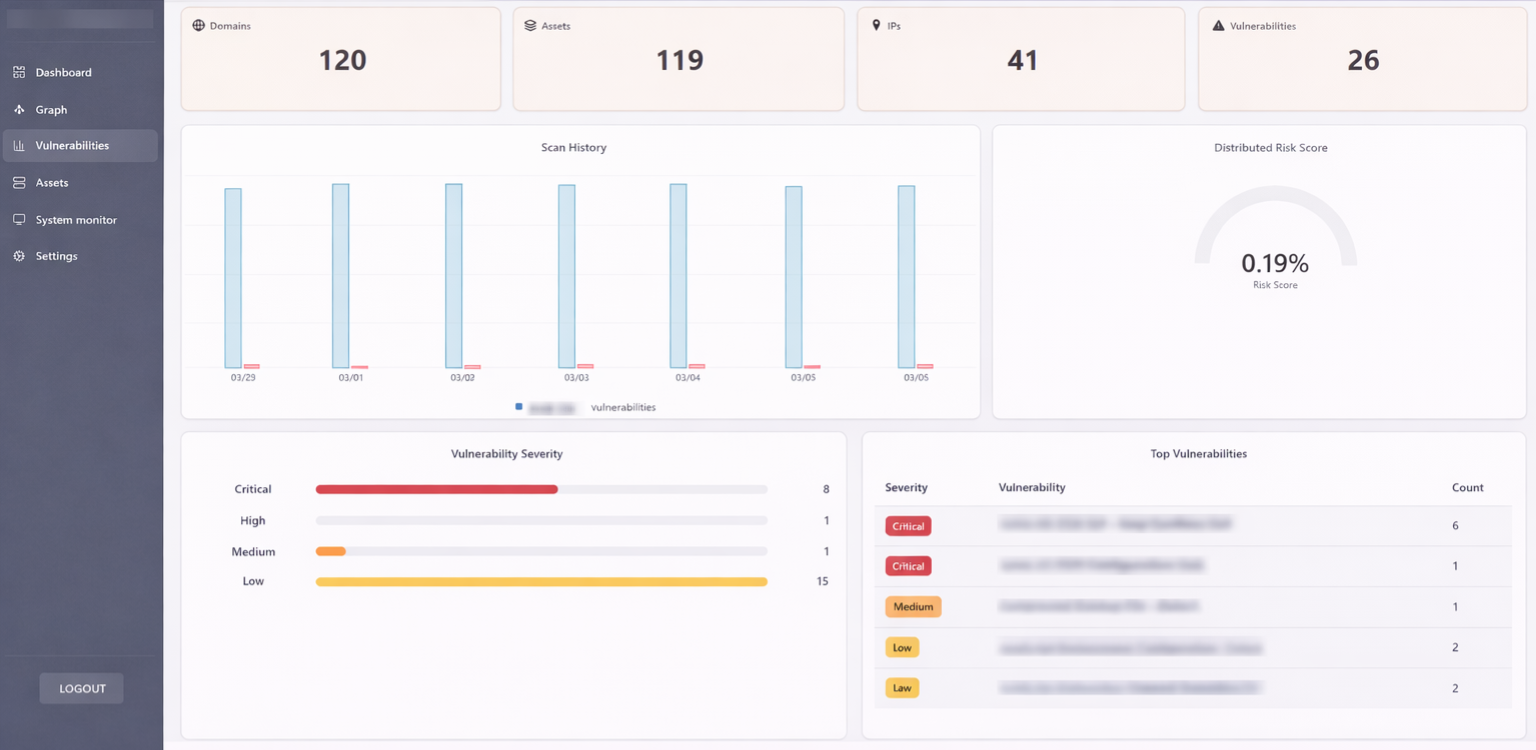Open the Dashboard sidebar icon
This screenshot has height=750, width=1536.
coord(18,72)
